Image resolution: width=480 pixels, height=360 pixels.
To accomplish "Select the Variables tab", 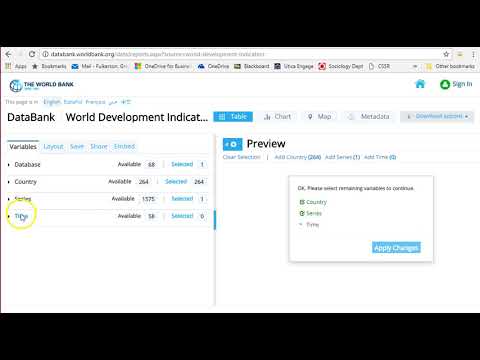I will (x=23, y=147).
